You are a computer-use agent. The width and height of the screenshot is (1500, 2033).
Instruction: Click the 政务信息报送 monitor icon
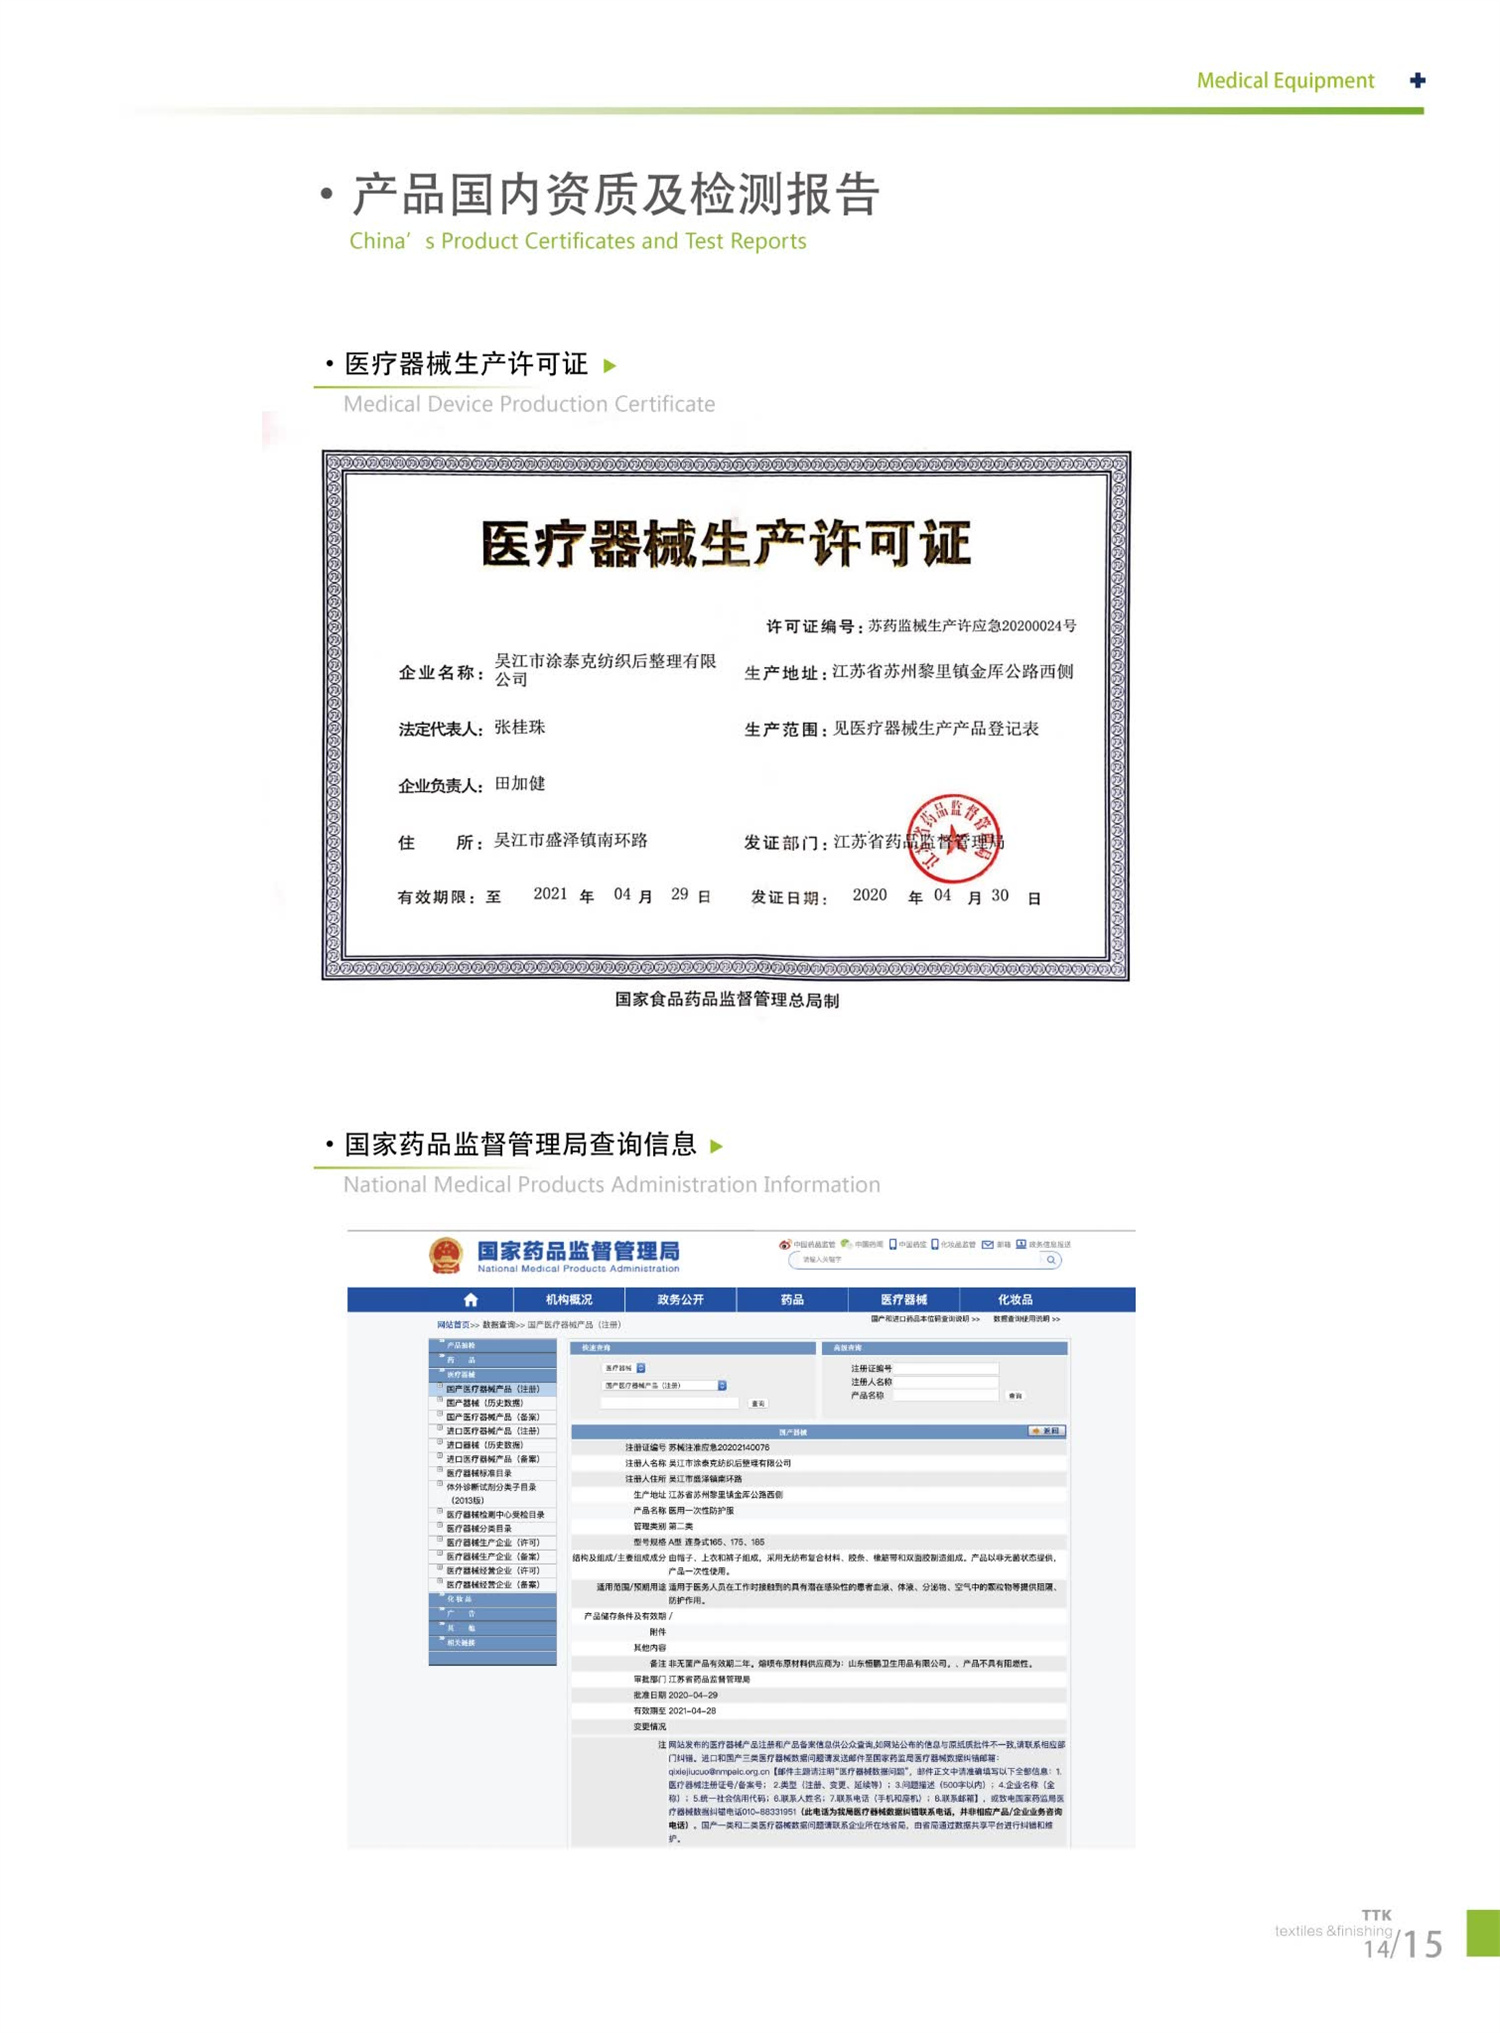click(1021, 1244)
